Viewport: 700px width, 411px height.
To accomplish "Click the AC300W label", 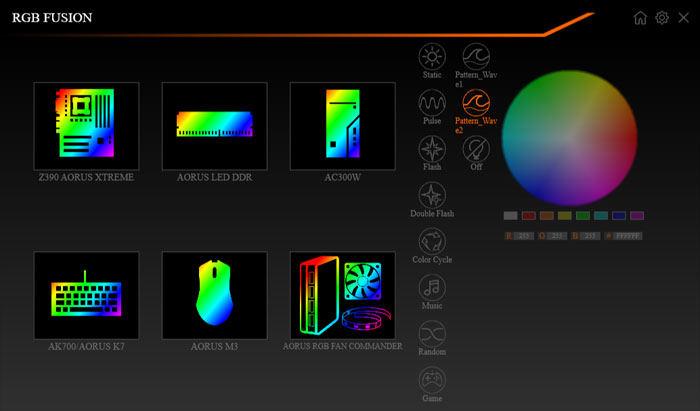I will [342, 177].
